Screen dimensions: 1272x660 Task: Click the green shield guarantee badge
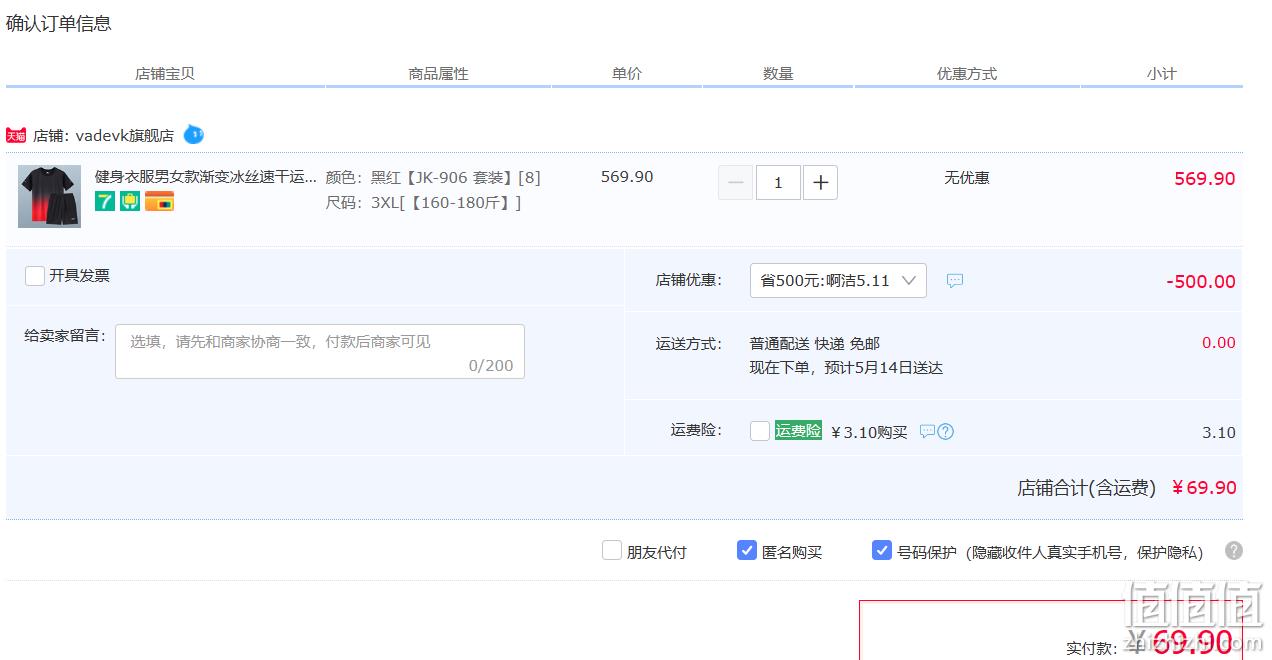pos(130,201)
